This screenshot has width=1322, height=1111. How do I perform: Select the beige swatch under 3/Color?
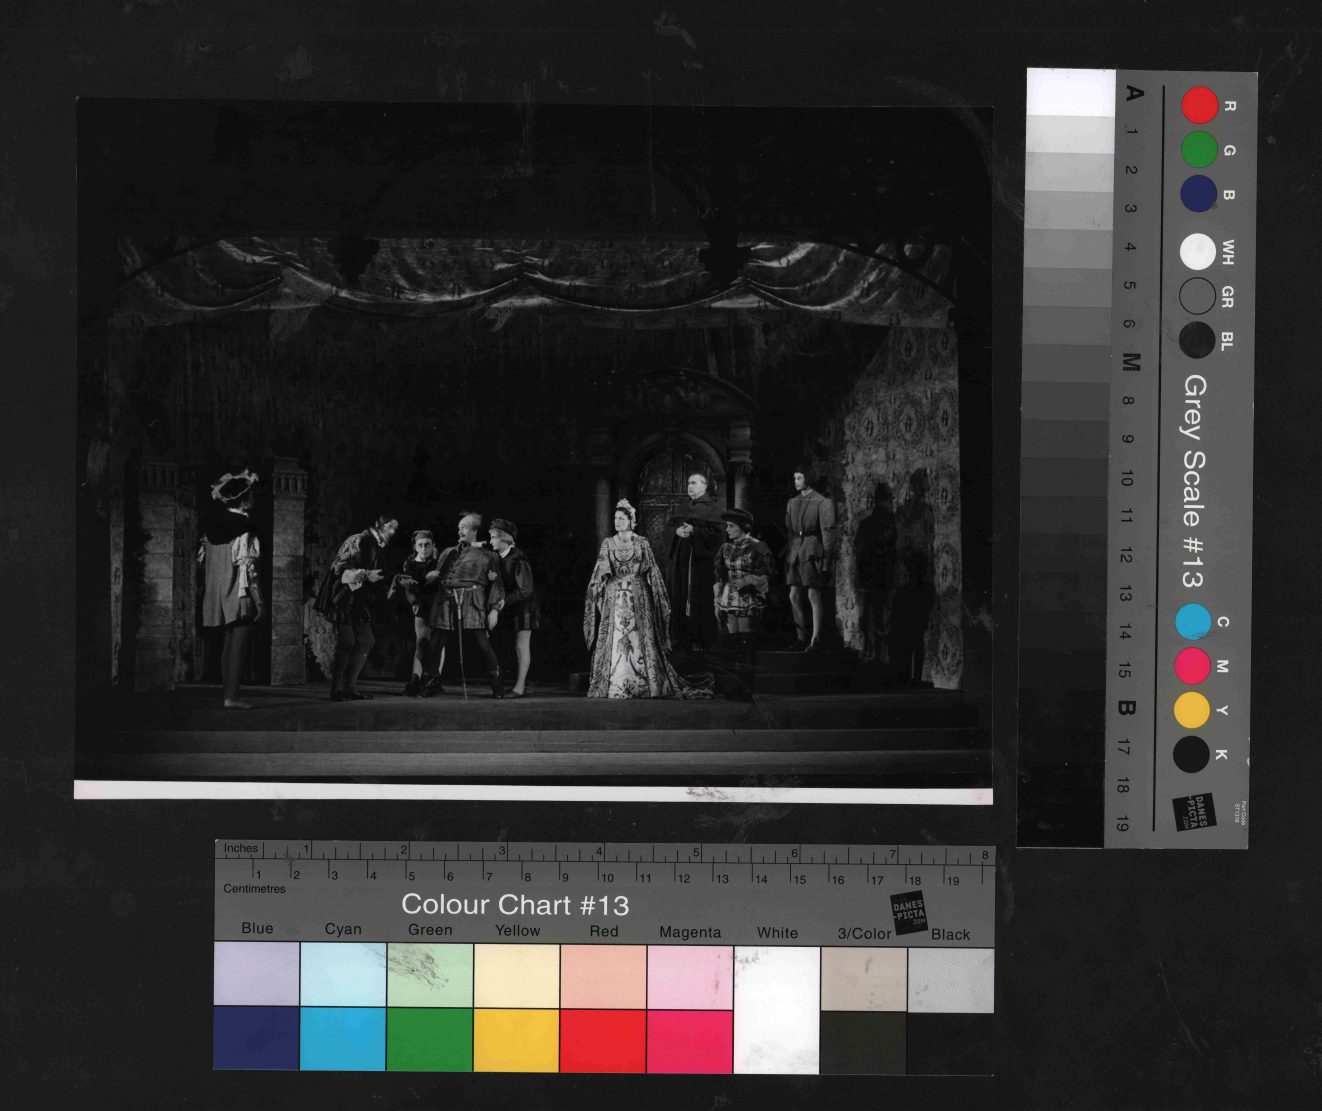click(x=863, y=979)
